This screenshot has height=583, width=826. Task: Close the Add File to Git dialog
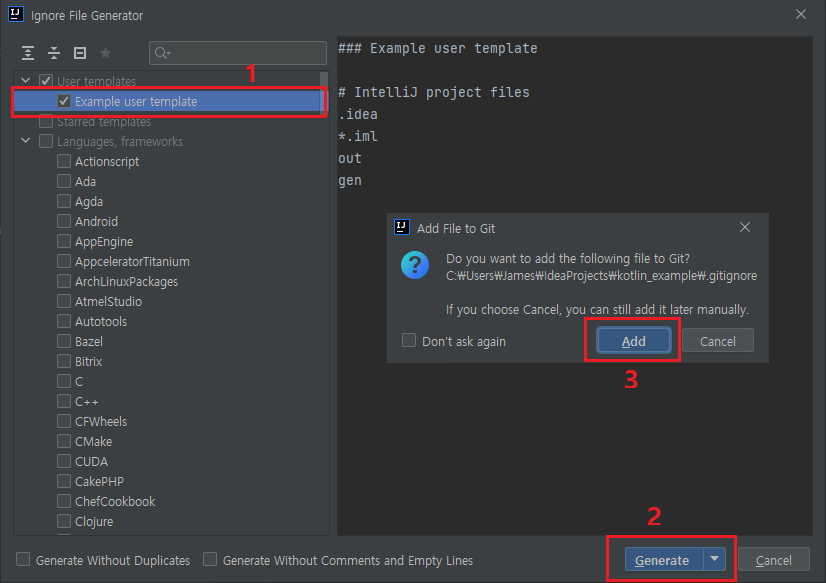[745, 227]
